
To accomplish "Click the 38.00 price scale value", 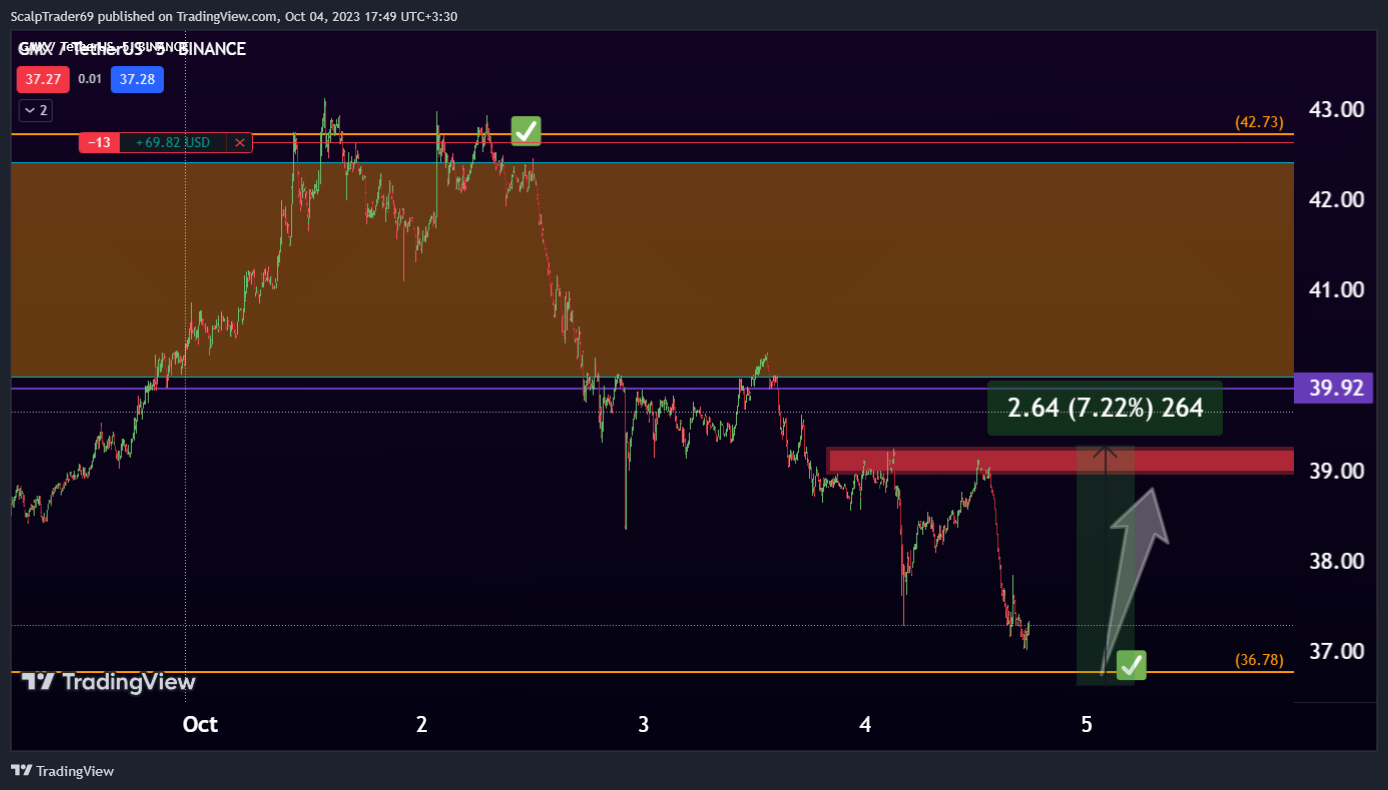I will click(1338, 561).
